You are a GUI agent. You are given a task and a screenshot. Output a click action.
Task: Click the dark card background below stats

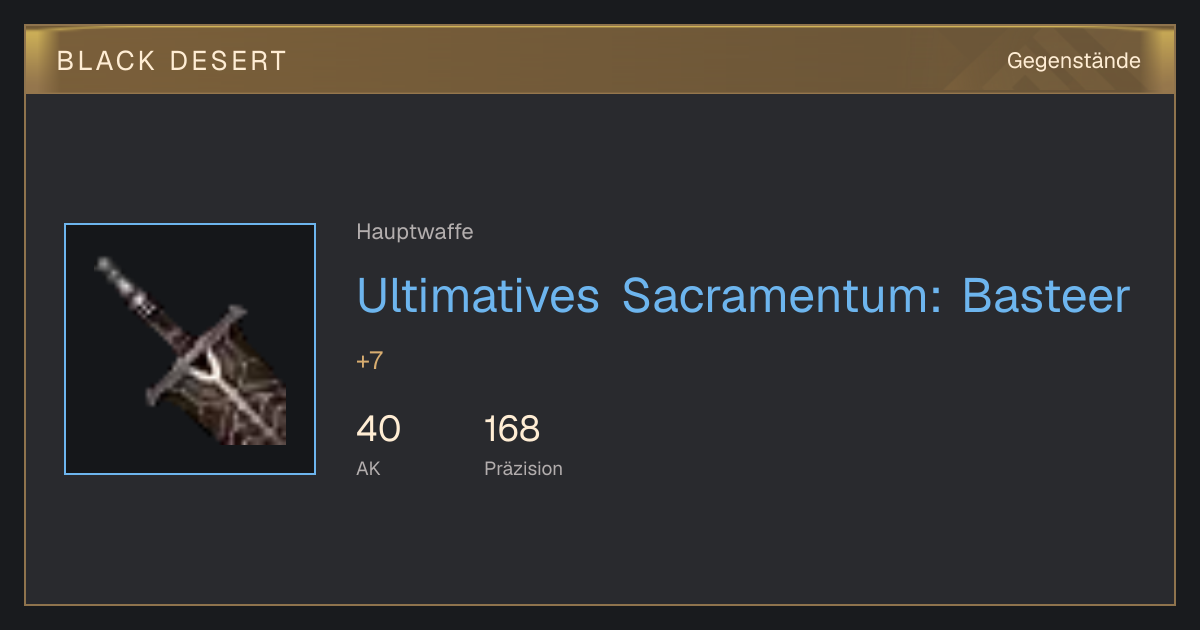click(x=600, y=545)
